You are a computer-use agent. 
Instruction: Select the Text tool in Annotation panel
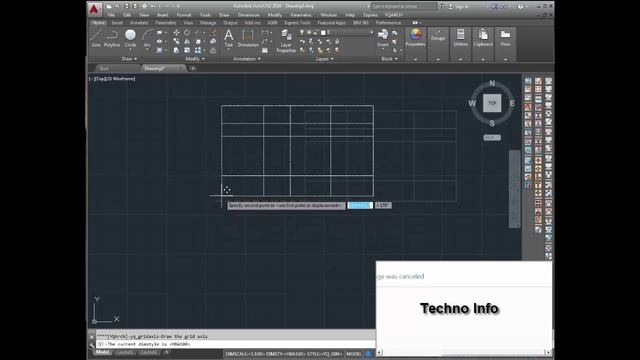click(229, 38)
